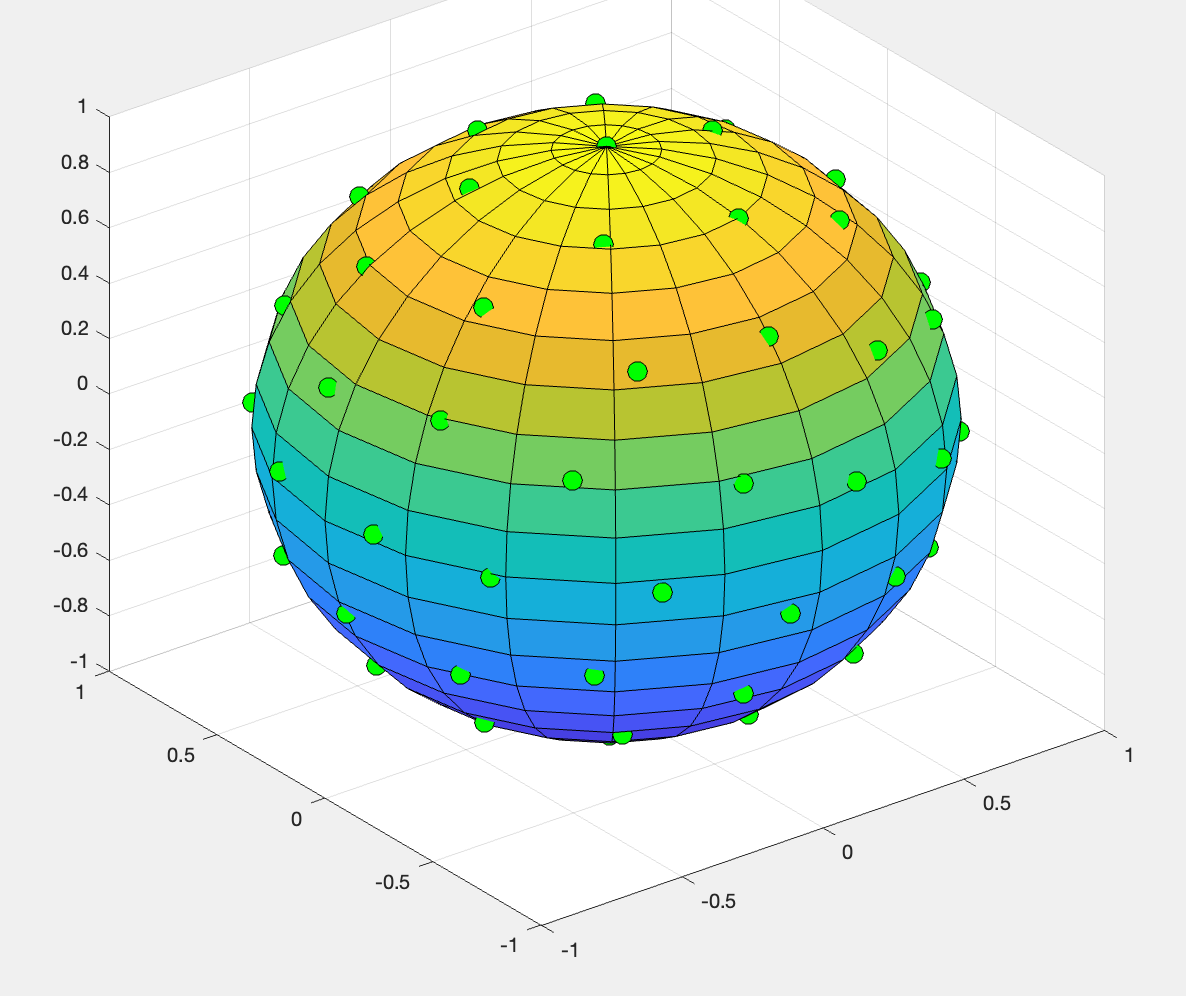The height and width of the screenshot is (996, 1186).
Task: Click the 0.6 tick label on vertical axis
Action: click(75, 218)
